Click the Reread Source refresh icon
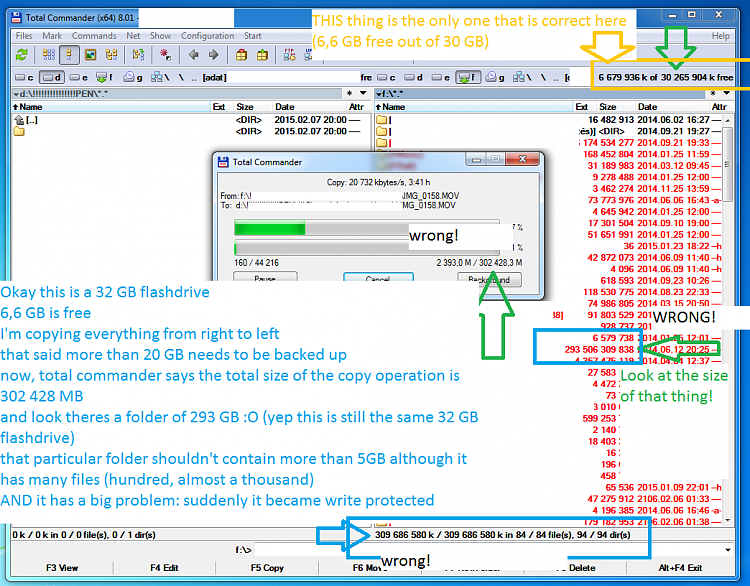Viewport: 750px width, 586px height. tap(22, 55)
